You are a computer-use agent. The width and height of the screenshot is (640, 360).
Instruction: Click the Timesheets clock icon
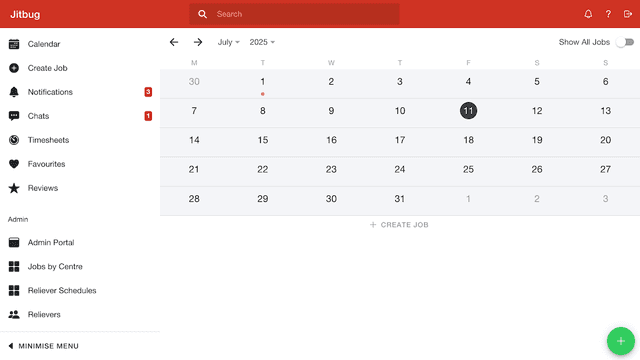click(x=14, y=140)
